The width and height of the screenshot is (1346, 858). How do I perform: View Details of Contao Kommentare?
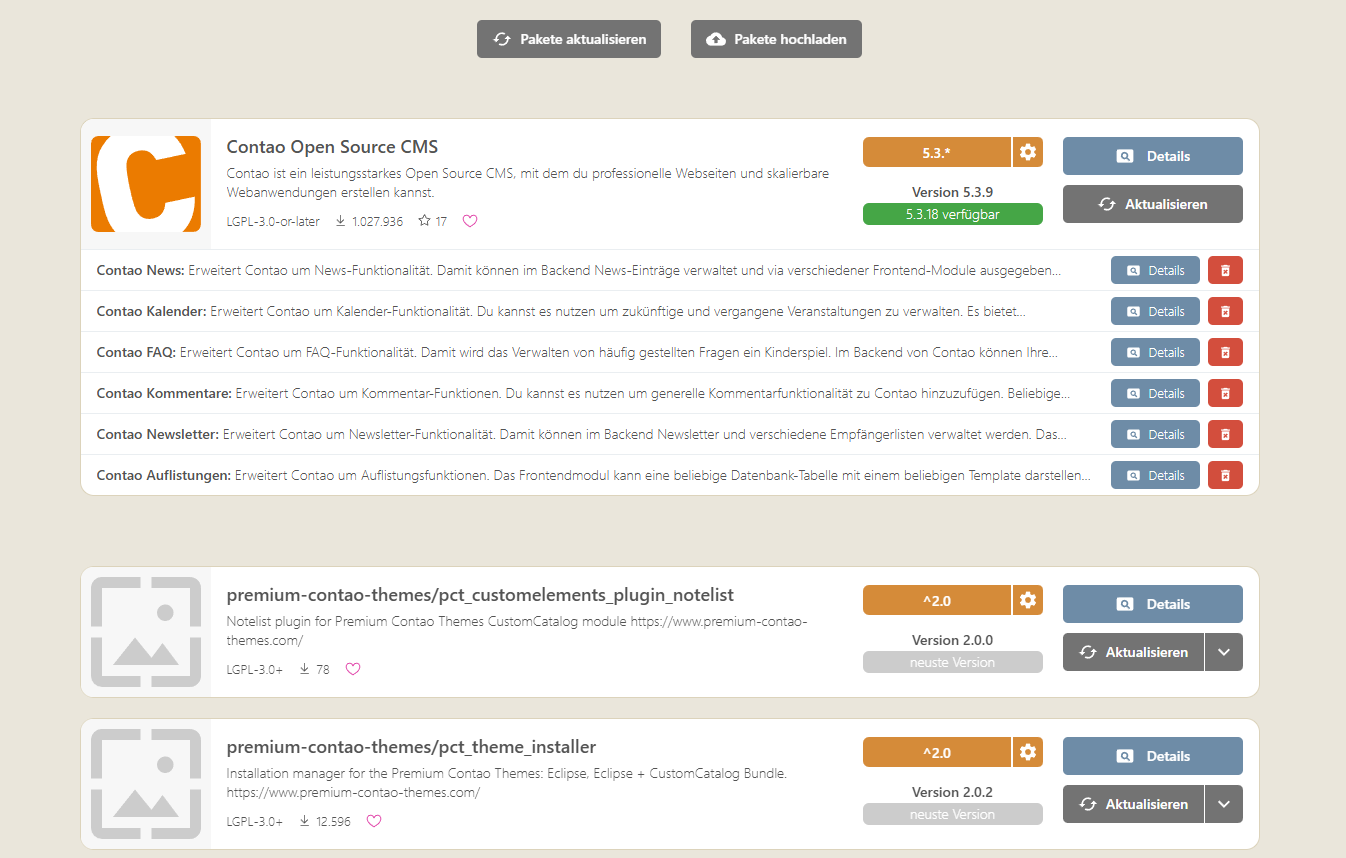(x=1155, y=393)
